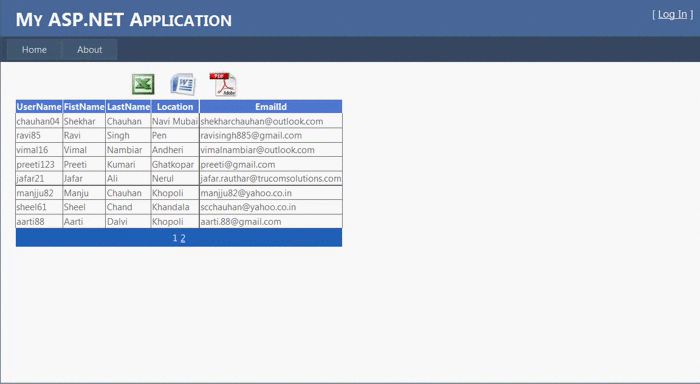Click Khopoli location in aarti88 row
Viewport: 700px width, 384px height.
pos(175,221)
